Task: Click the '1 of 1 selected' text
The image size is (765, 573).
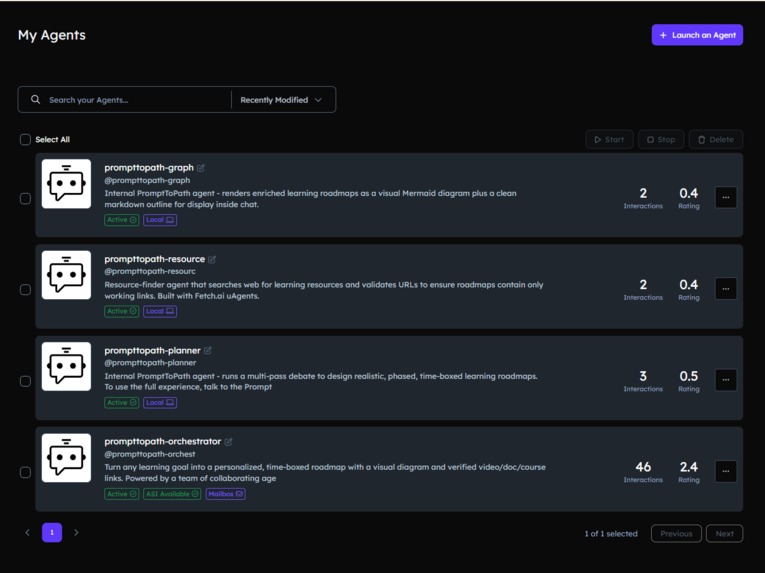Action: pos(611,534)
